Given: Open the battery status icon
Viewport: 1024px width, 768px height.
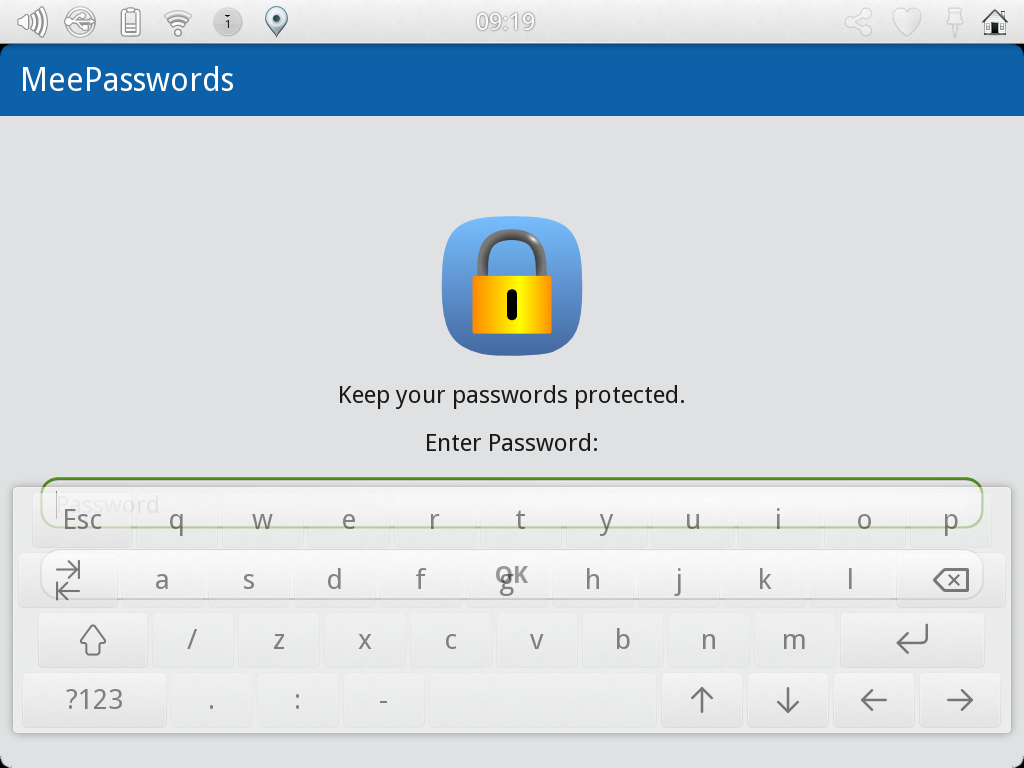Looking at the screenshot, I should [x=130, y=21].
